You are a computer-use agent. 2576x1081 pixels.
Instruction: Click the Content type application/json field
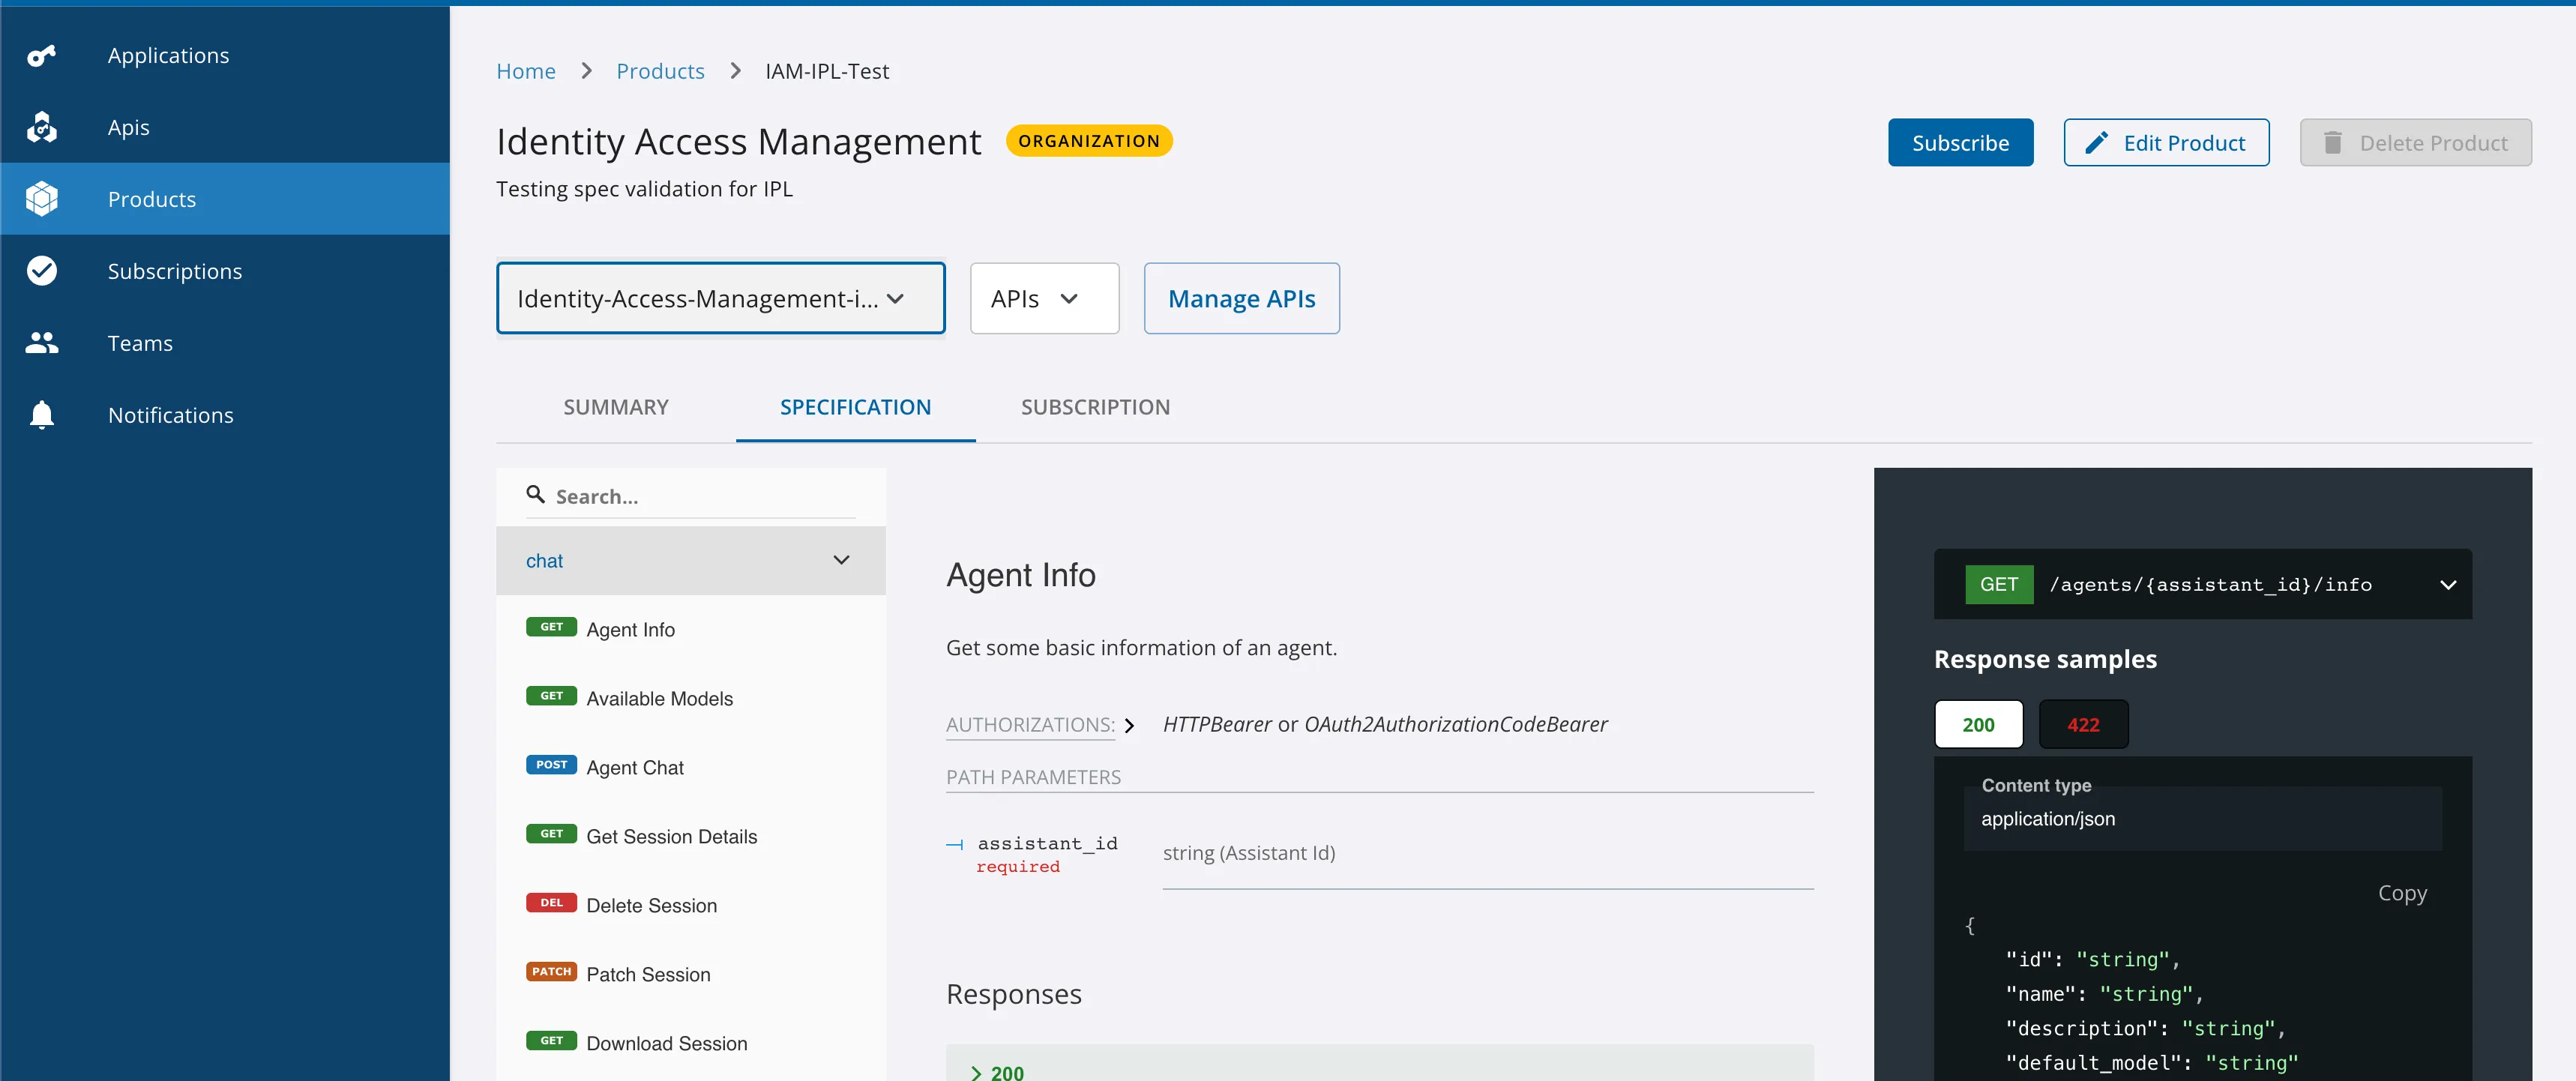(x=2202, y=818)
